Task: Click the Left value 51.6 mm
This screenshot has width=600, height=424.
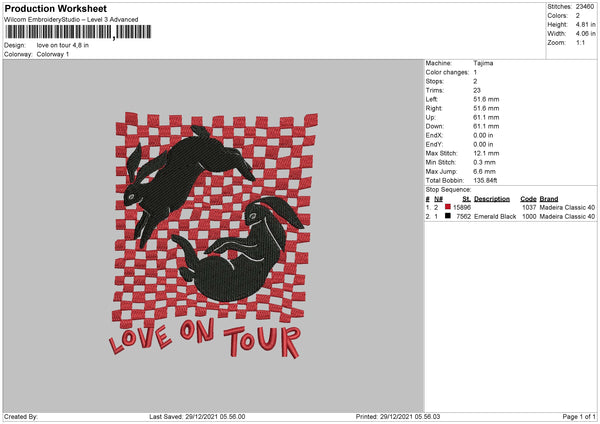Action: pyautogui.click(x=486, y=99)
